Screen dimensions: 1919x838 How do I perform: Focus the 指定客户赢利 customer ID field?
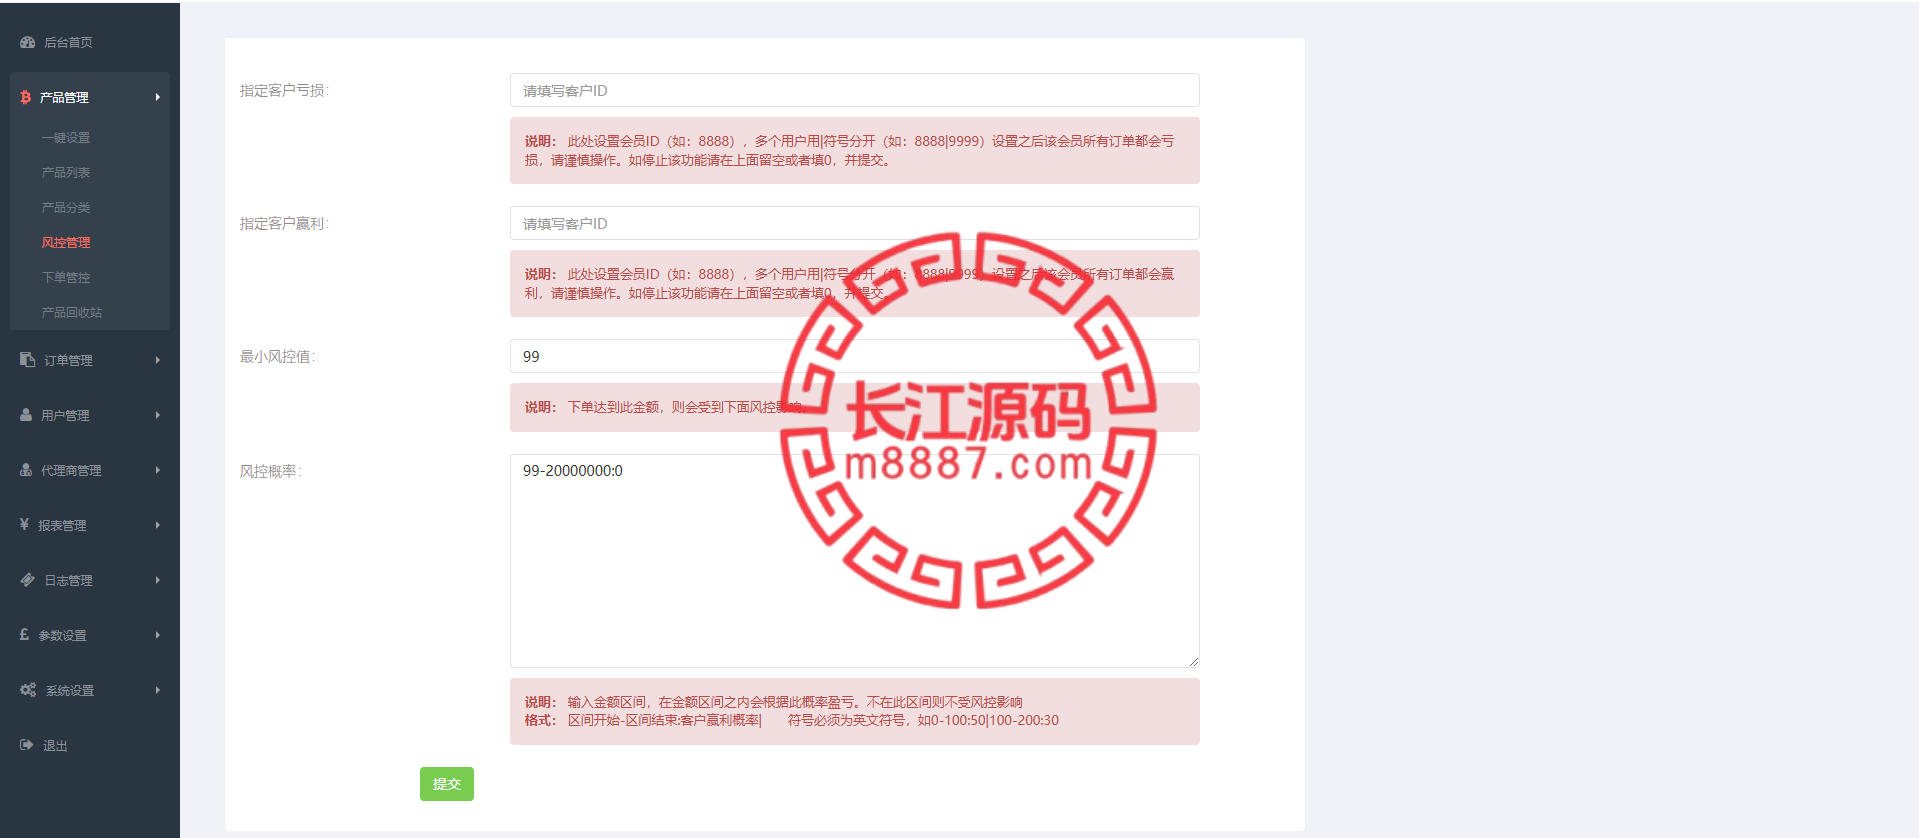click(855, 223)
